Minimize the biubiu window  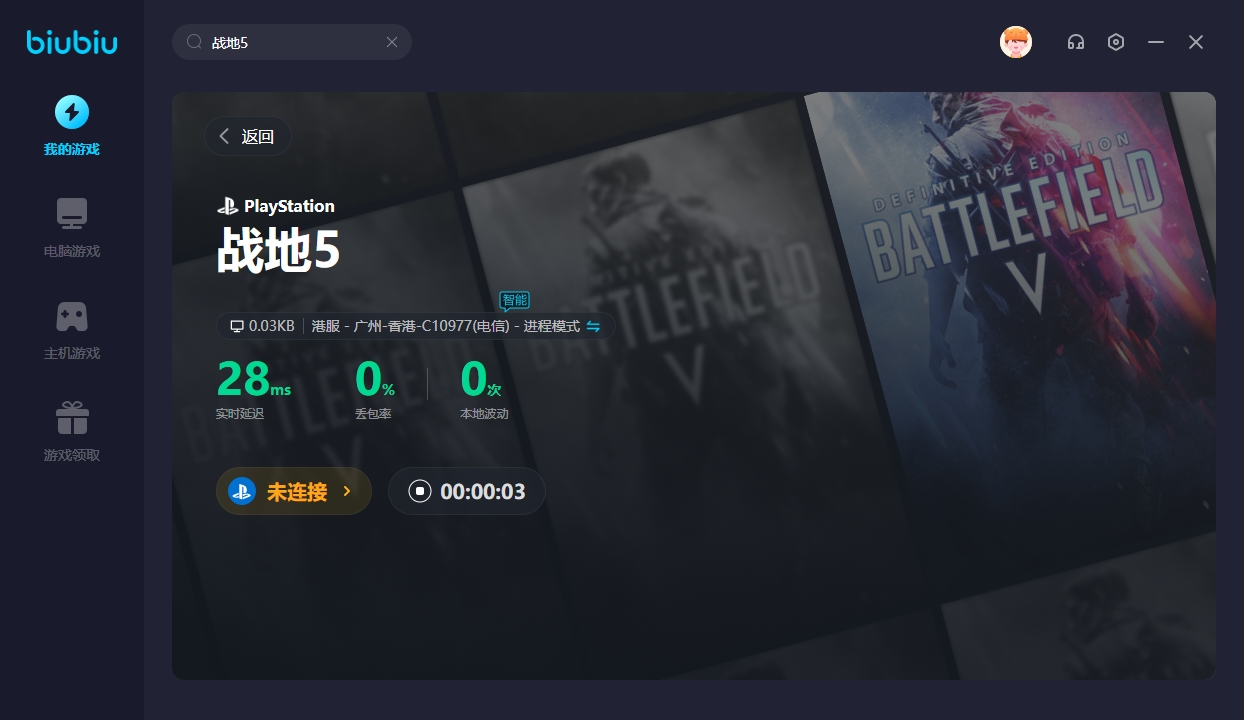(1156, 42)
